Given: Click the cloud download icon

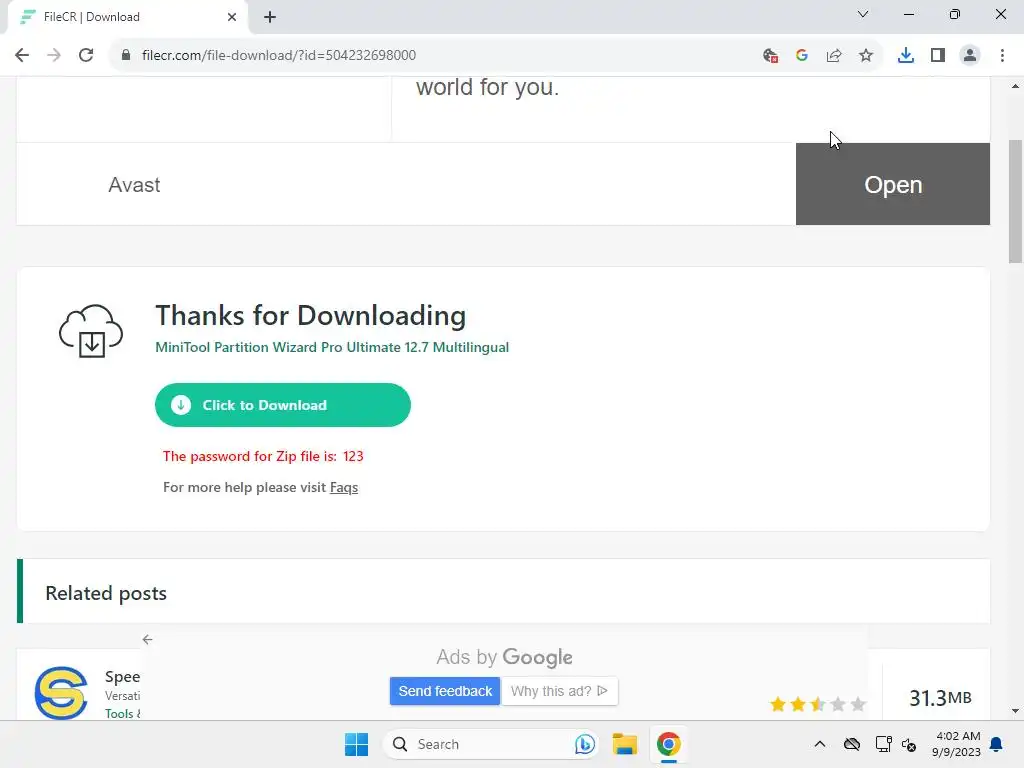Looking at the screenshot, I should point(91,331).
